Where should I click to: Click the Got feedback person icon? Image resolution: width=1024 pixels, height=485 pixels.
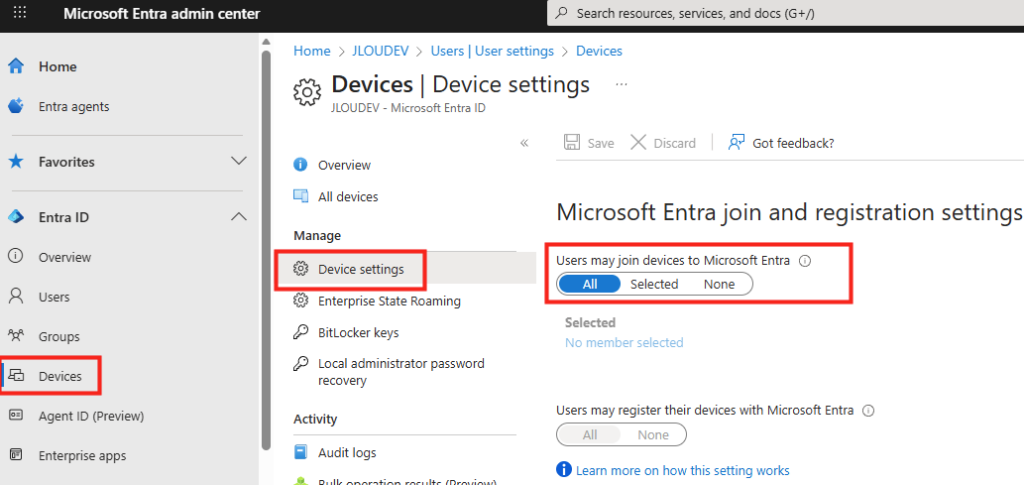pos(737,143)
